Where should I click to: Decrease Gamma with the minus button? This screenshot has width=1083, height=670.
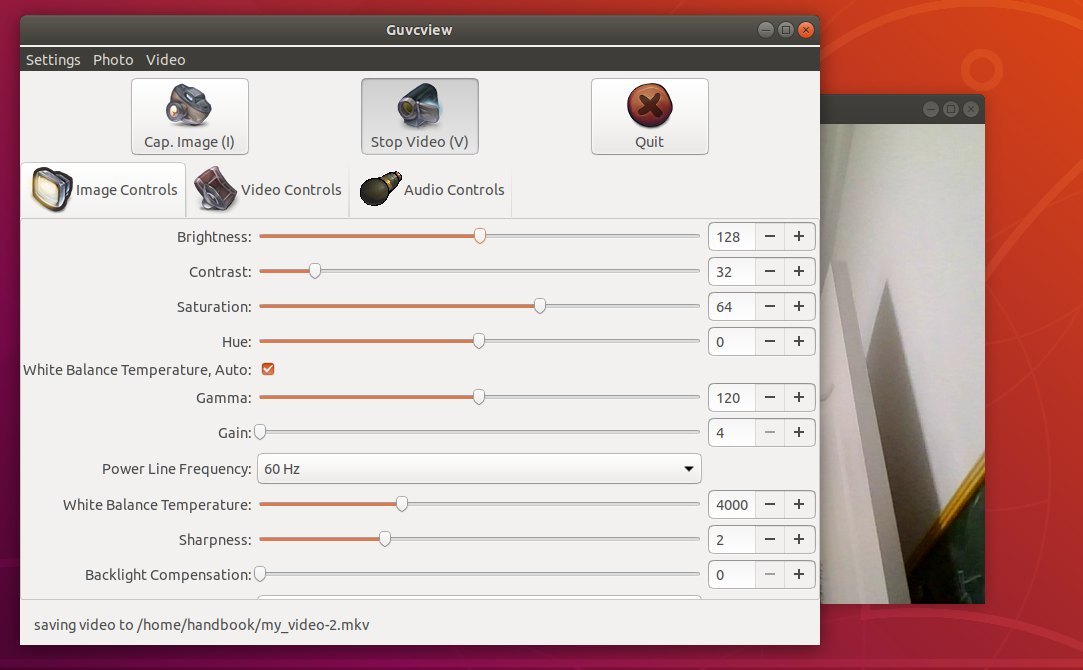769,397
